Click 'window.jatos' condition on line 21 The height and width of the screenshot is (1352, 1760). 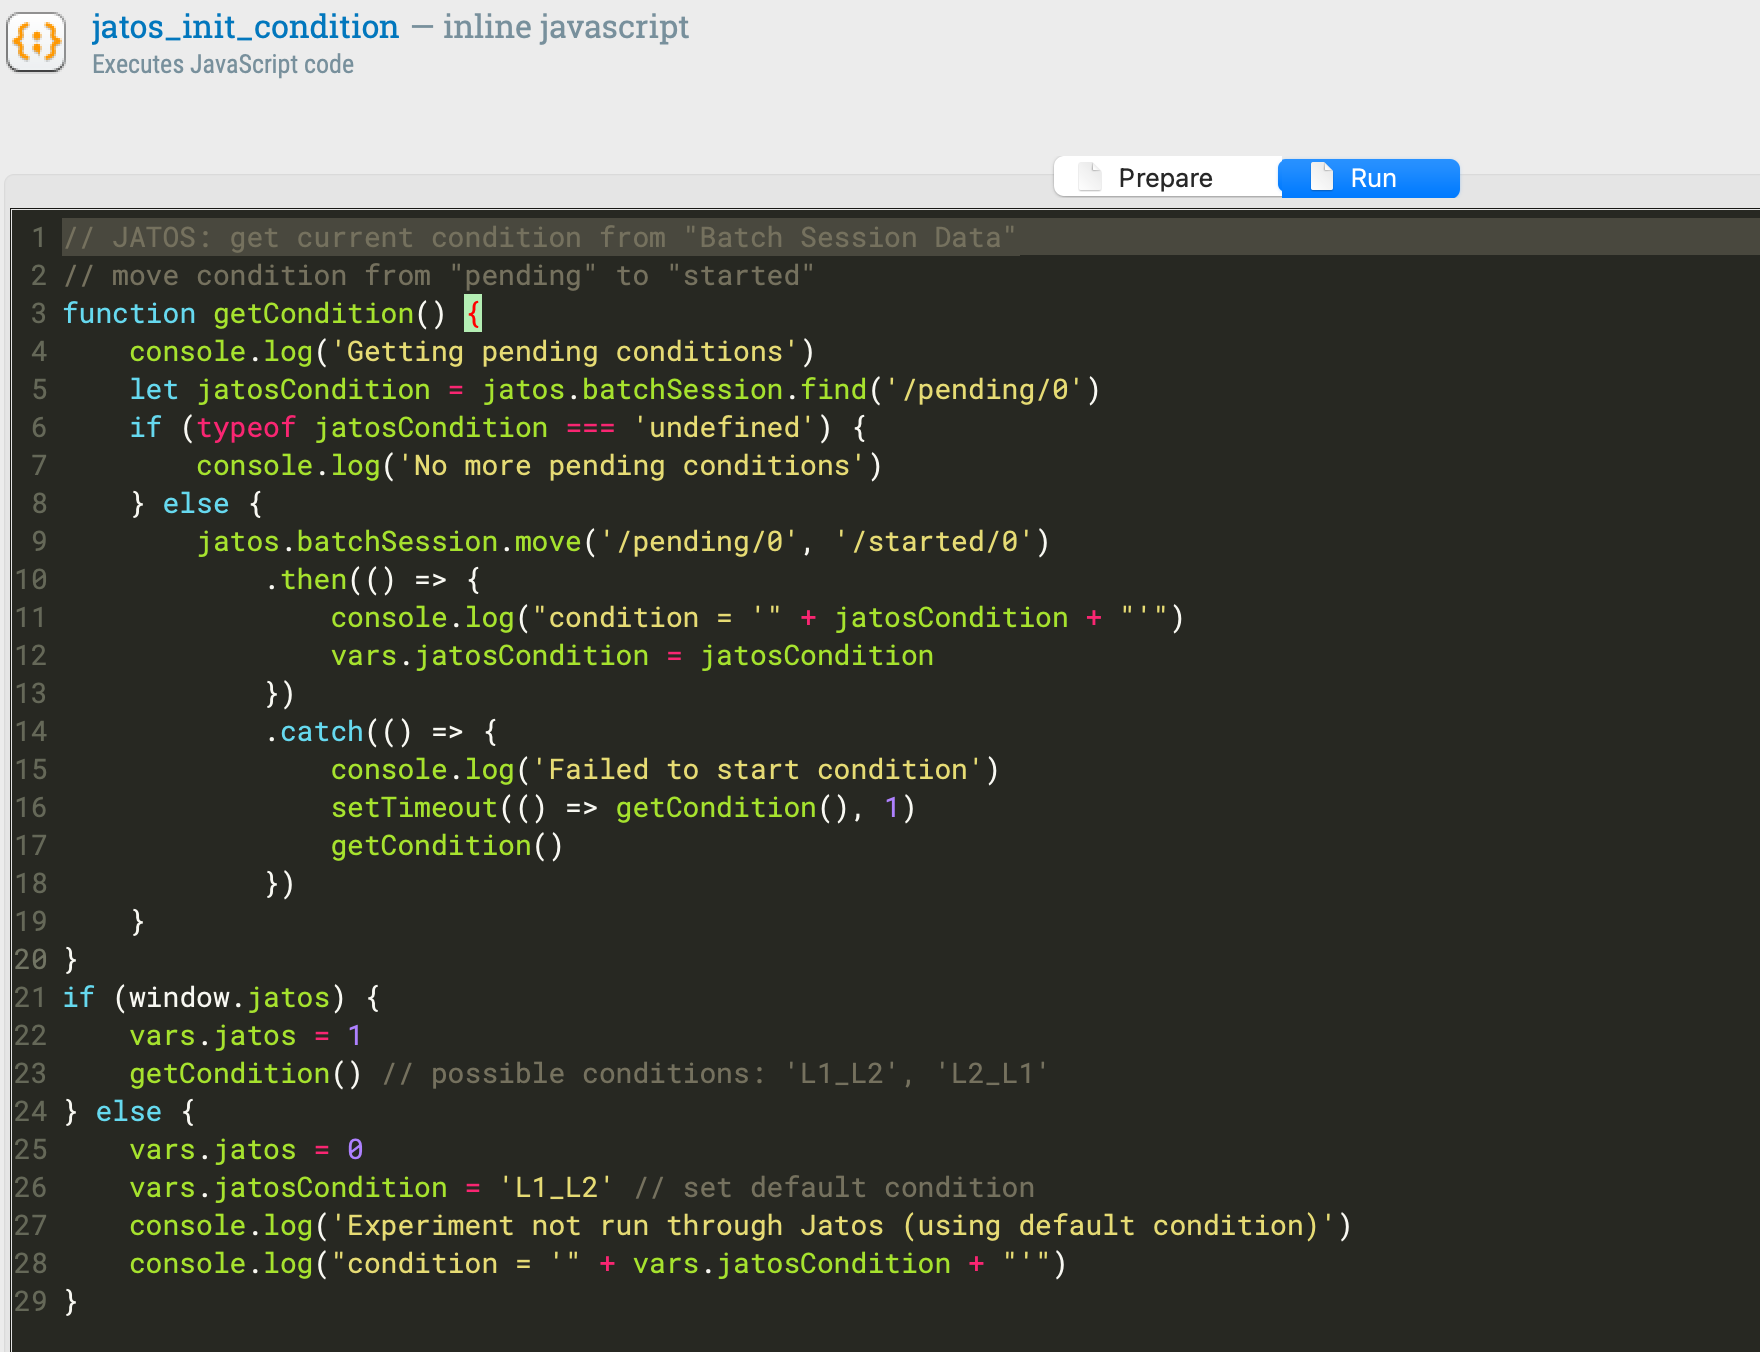(x=229, y=998)
